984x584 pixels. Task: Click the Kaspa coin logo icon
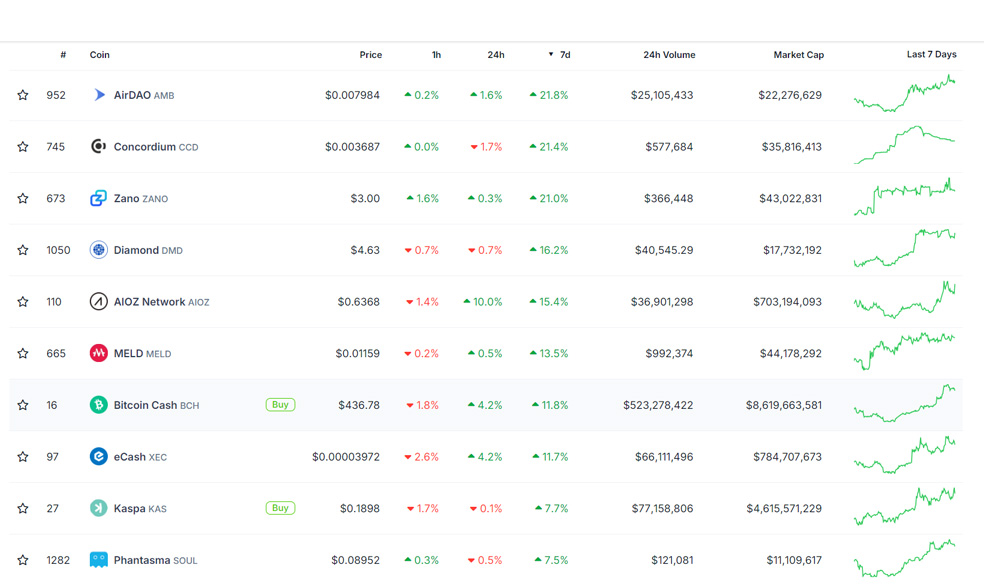tap(99, 508)
